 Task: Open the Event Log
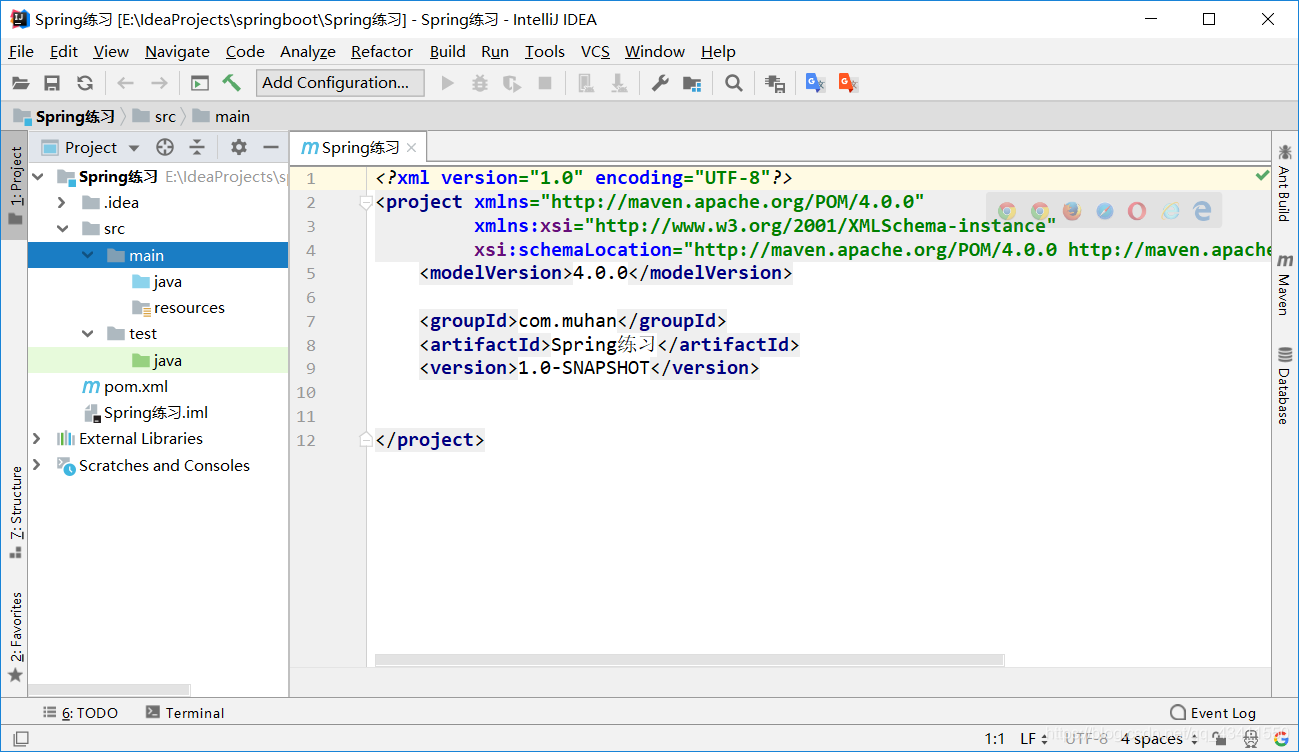coord(1213,712)
